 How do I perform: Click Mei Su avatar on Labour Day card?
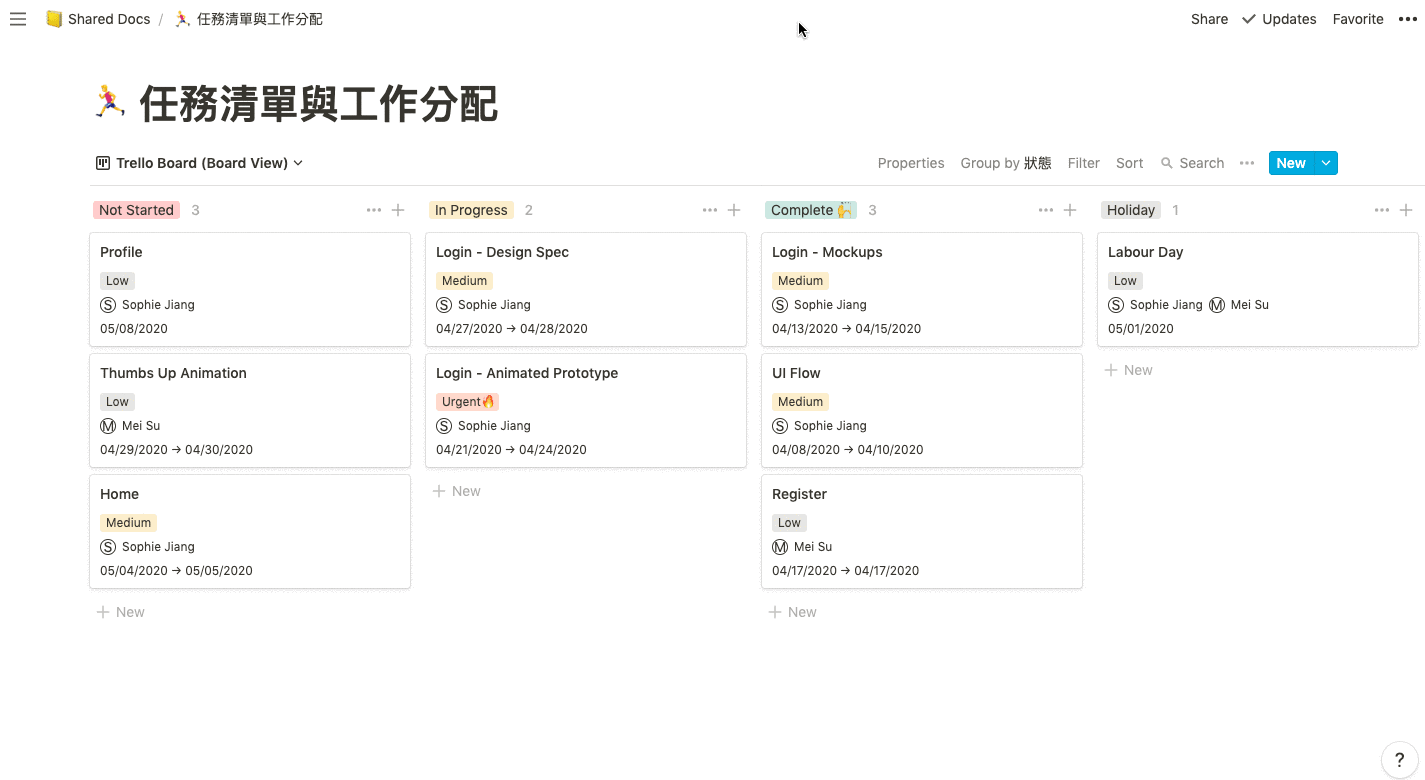tap(1217, 305)
